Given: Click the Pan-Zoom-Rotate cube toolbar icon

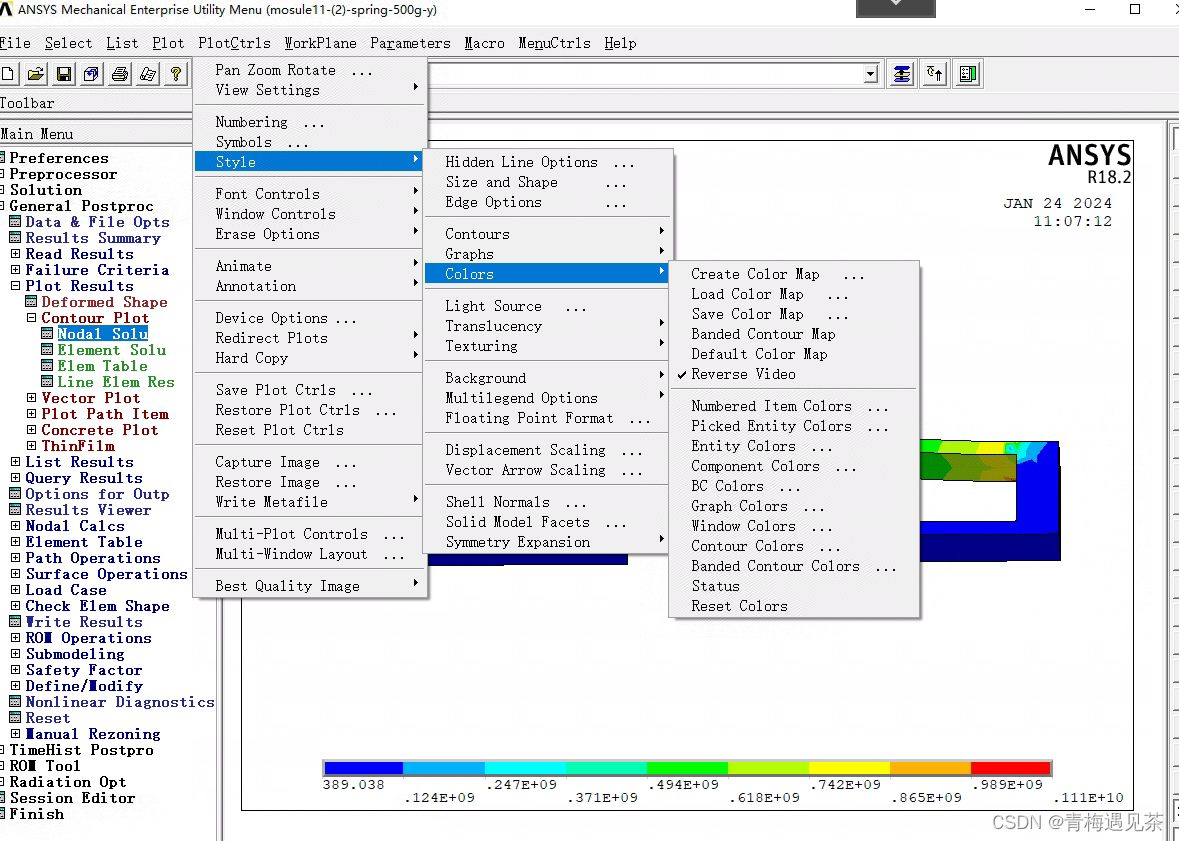Looking at the screenshot, I should (x=92, y=74).
